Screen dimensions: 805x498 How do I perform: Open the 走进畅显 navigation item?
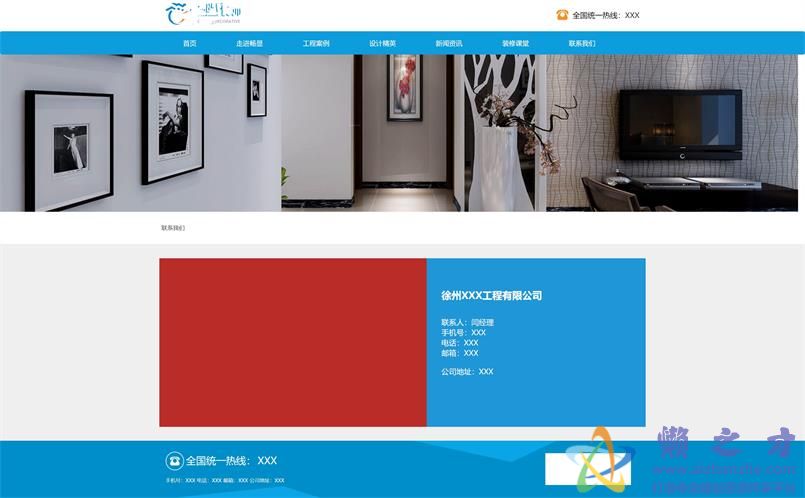click(250, 43)
